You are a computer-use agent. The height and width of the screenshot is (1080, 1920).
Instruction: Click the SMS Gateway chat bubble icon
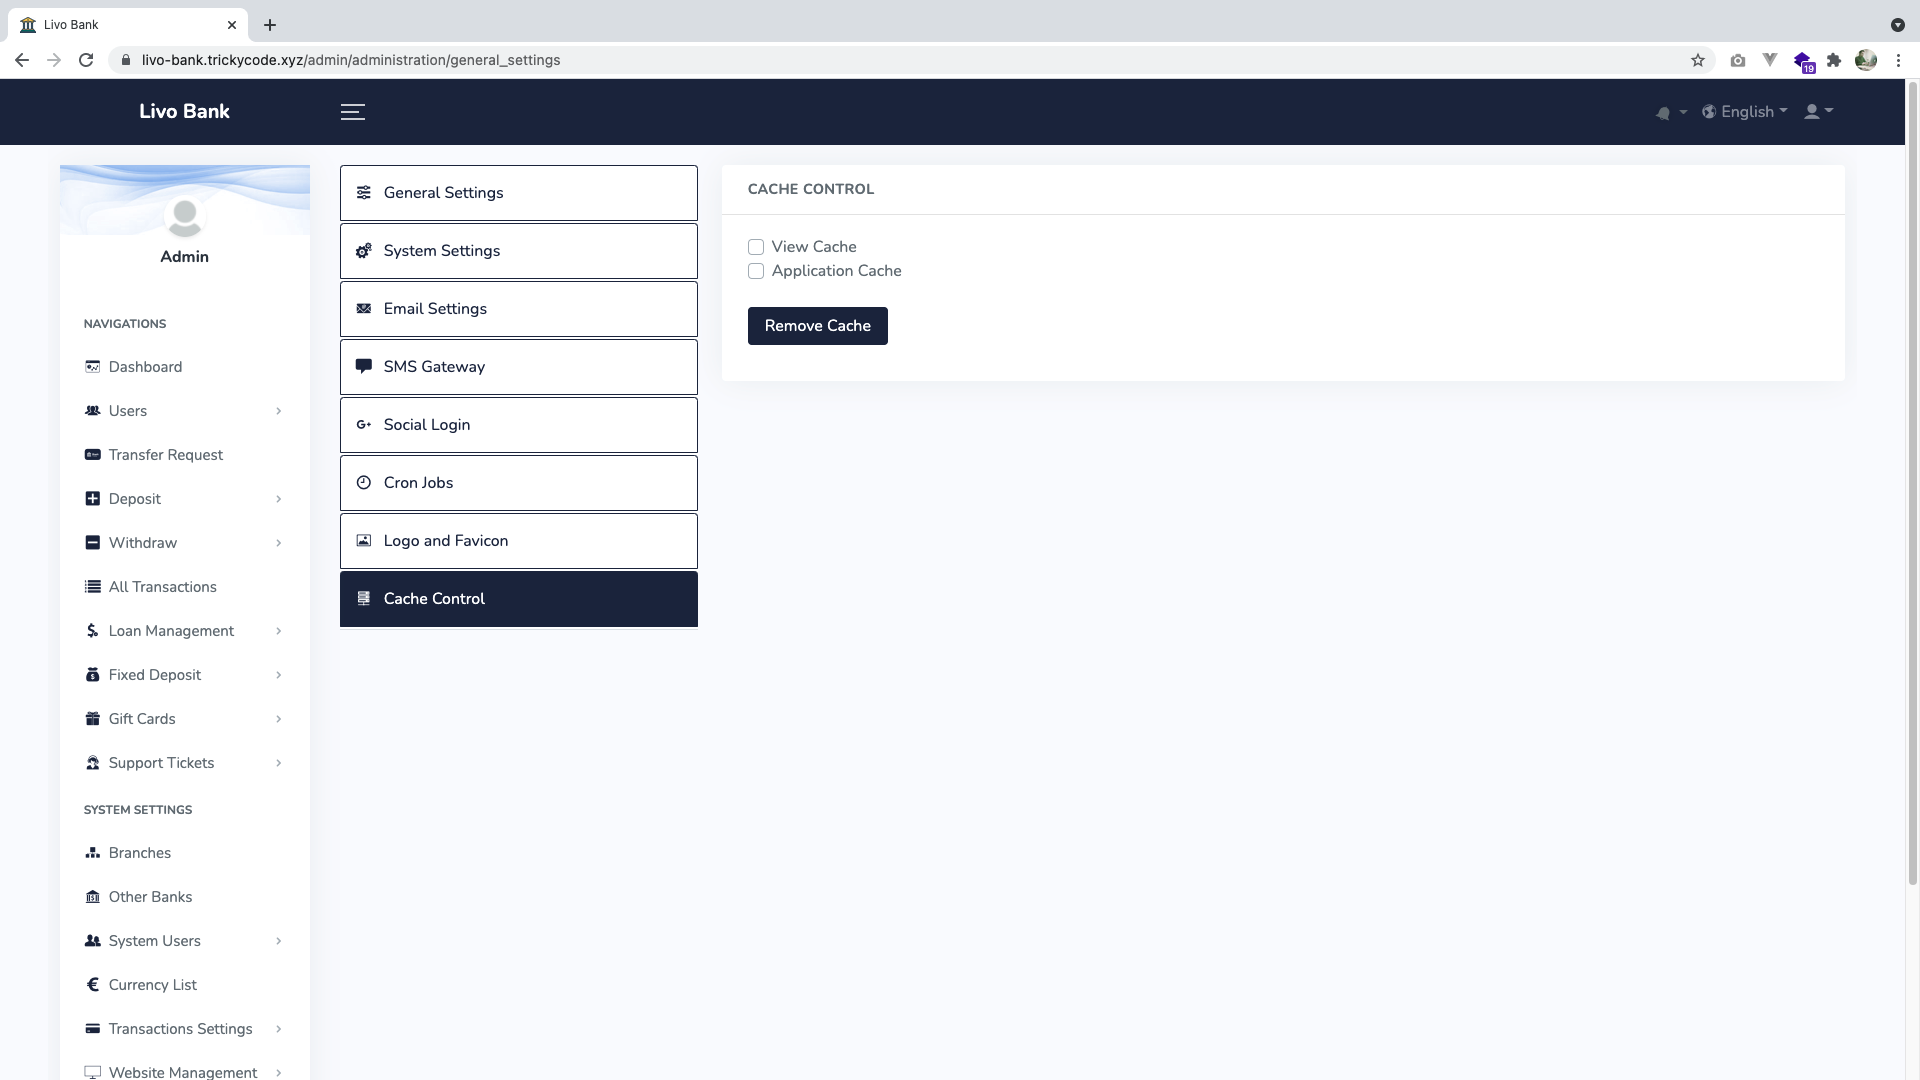tap(364, 367)
